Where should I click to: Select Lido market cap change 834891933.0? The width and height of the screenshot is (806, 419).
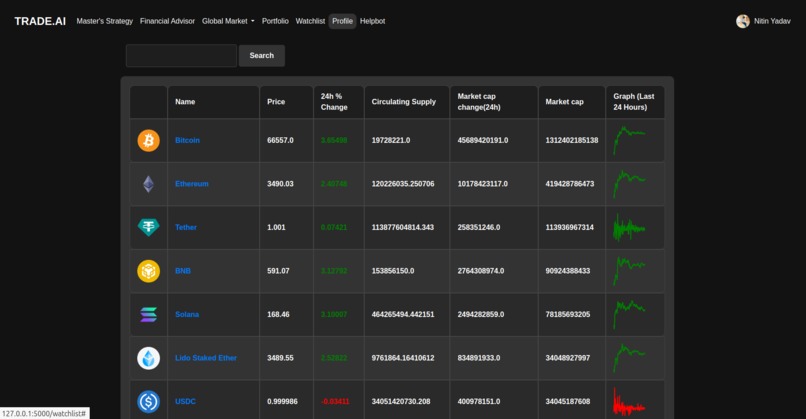tap(479, 358)
